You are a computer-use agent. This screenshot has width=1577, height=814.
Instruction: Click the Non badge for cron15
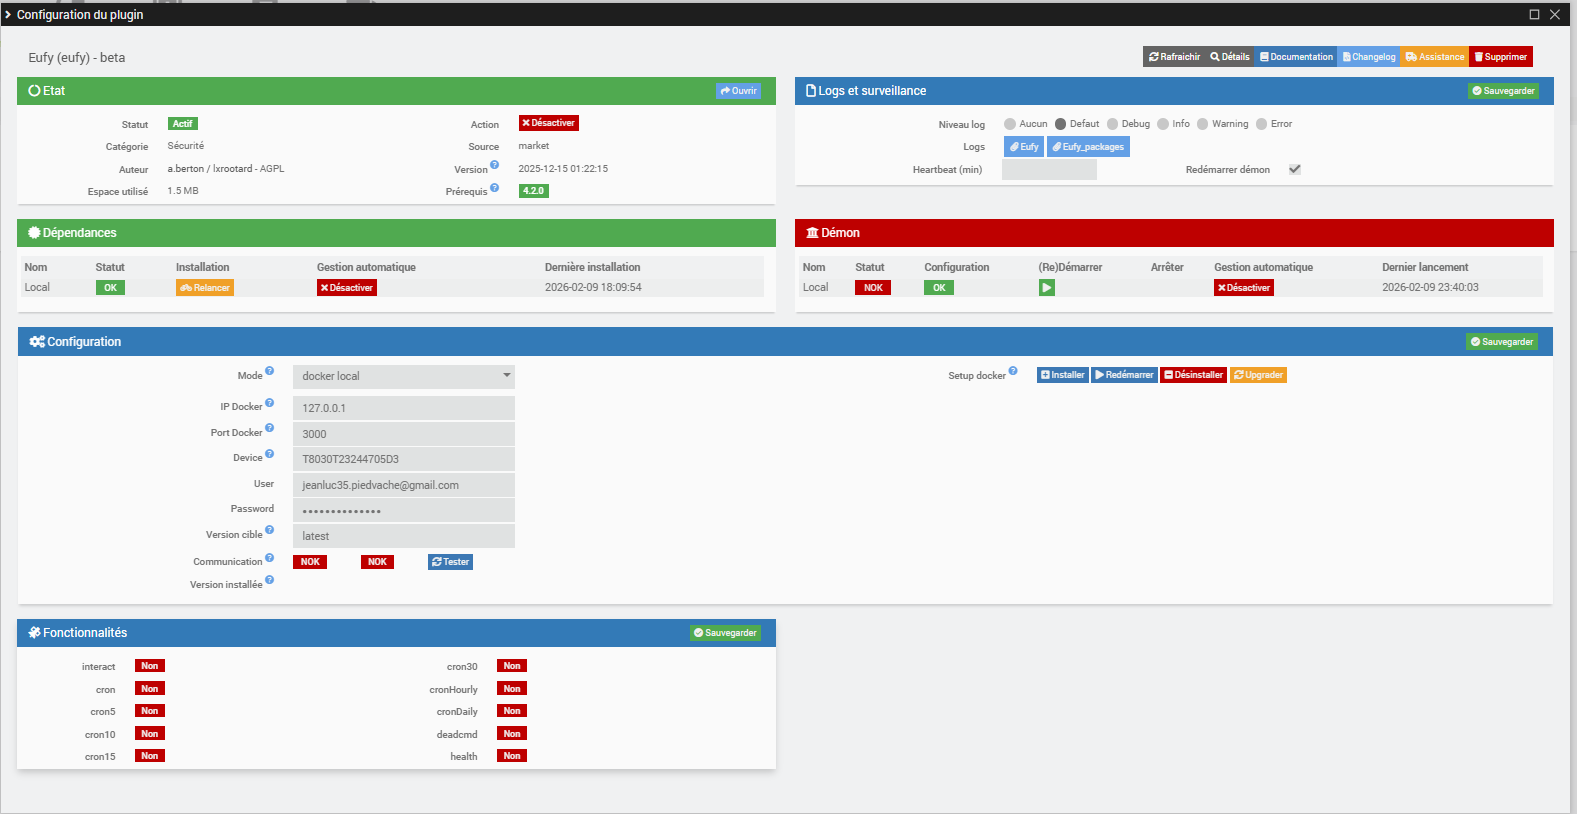[x=150, y=756]
